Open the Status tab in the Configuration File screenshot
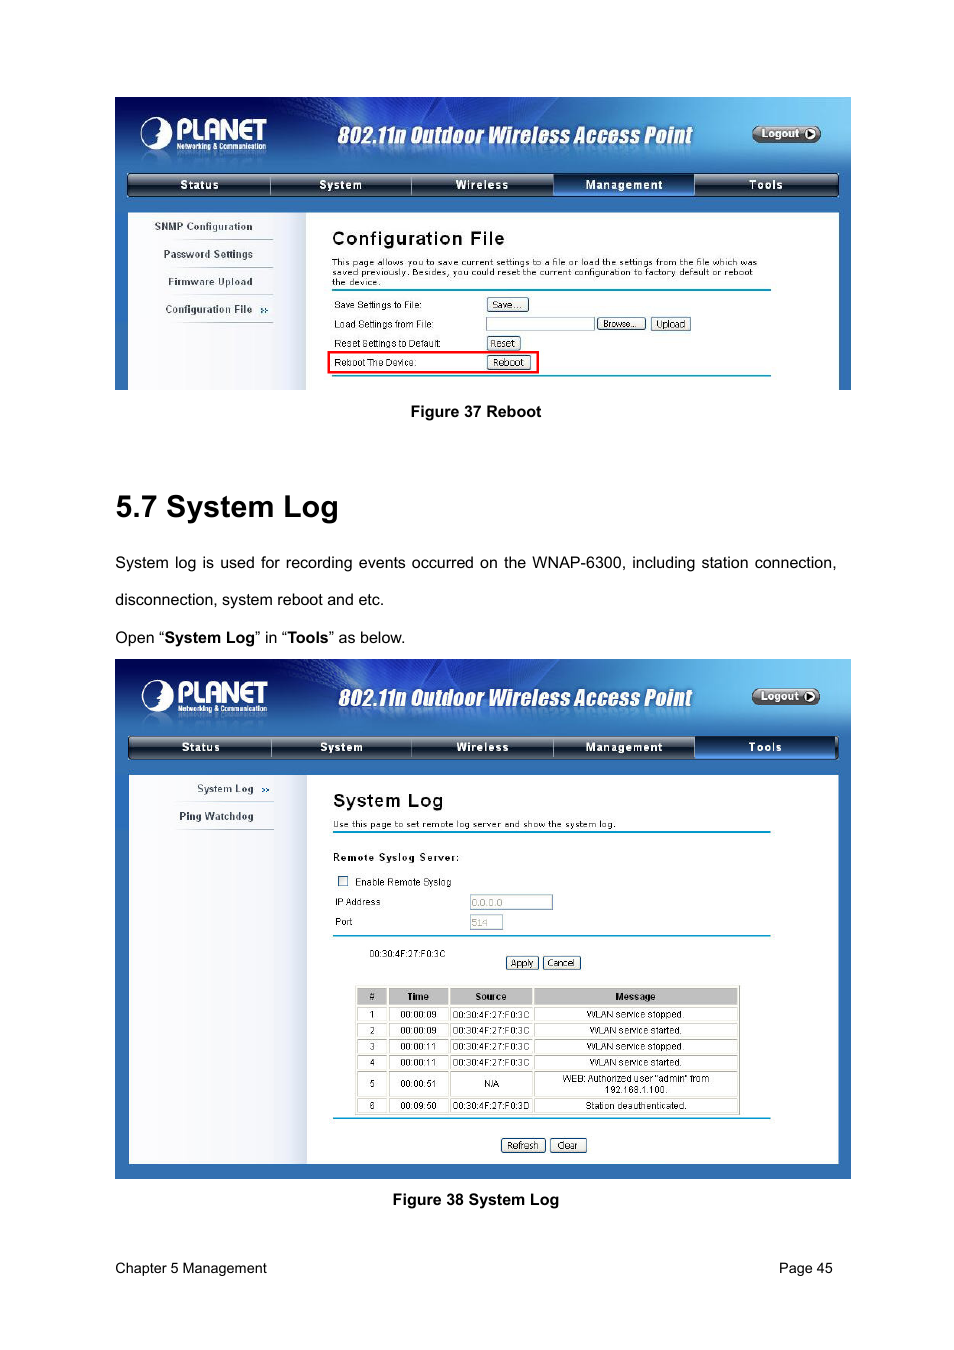Screen dimensions: 954x1350 point(199,185)
